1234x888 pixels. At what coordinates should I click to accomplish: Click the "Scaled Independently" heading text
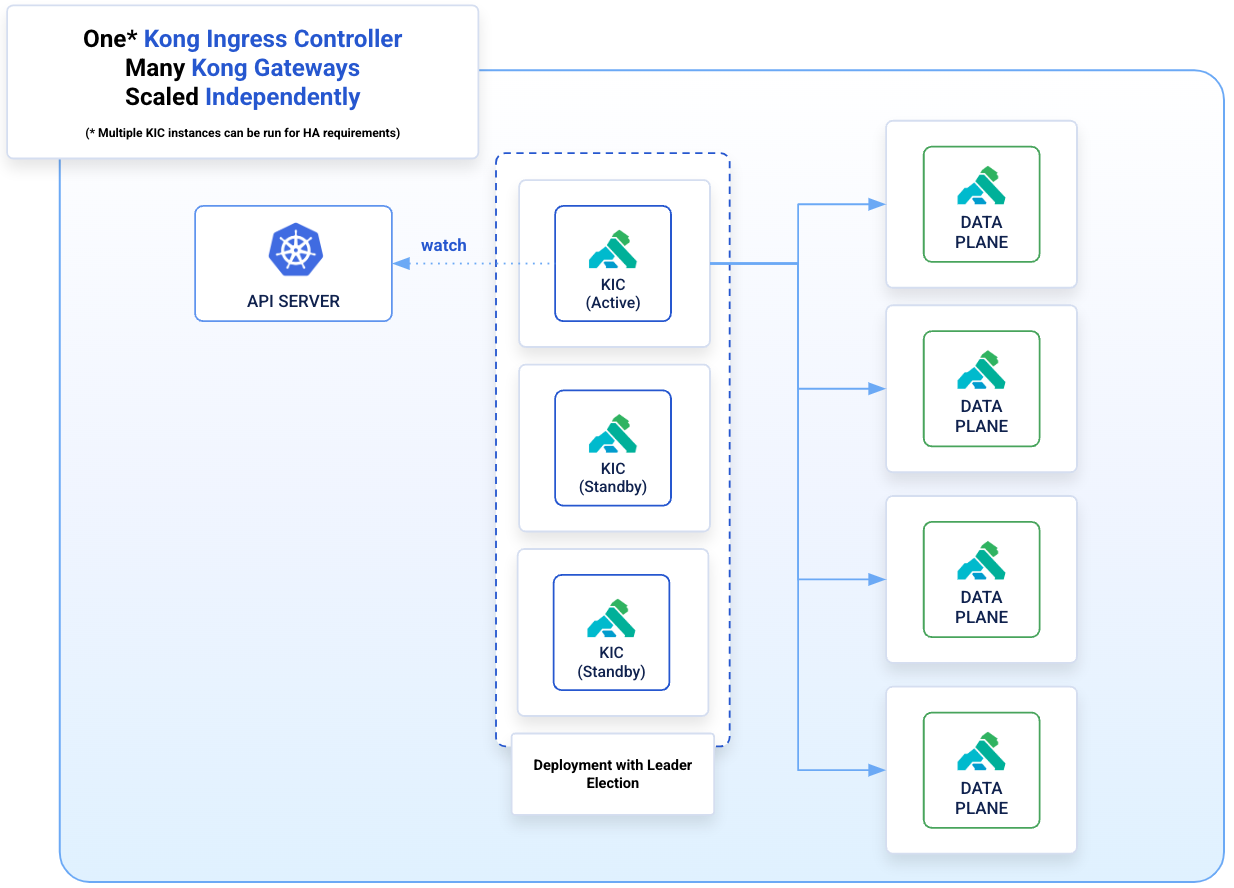click(x=243, y=97)
